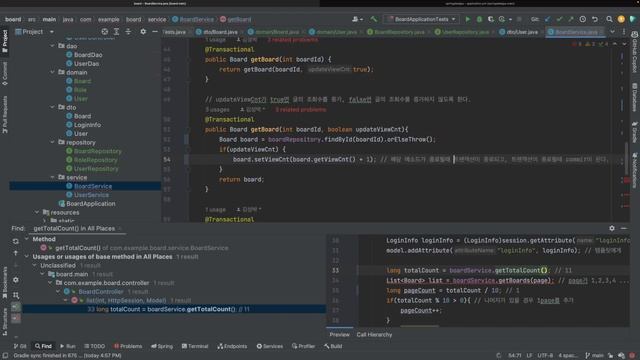Hide the Project panel with minus icon
This screenshot has height=360, width=640.
tap(155, 31)
